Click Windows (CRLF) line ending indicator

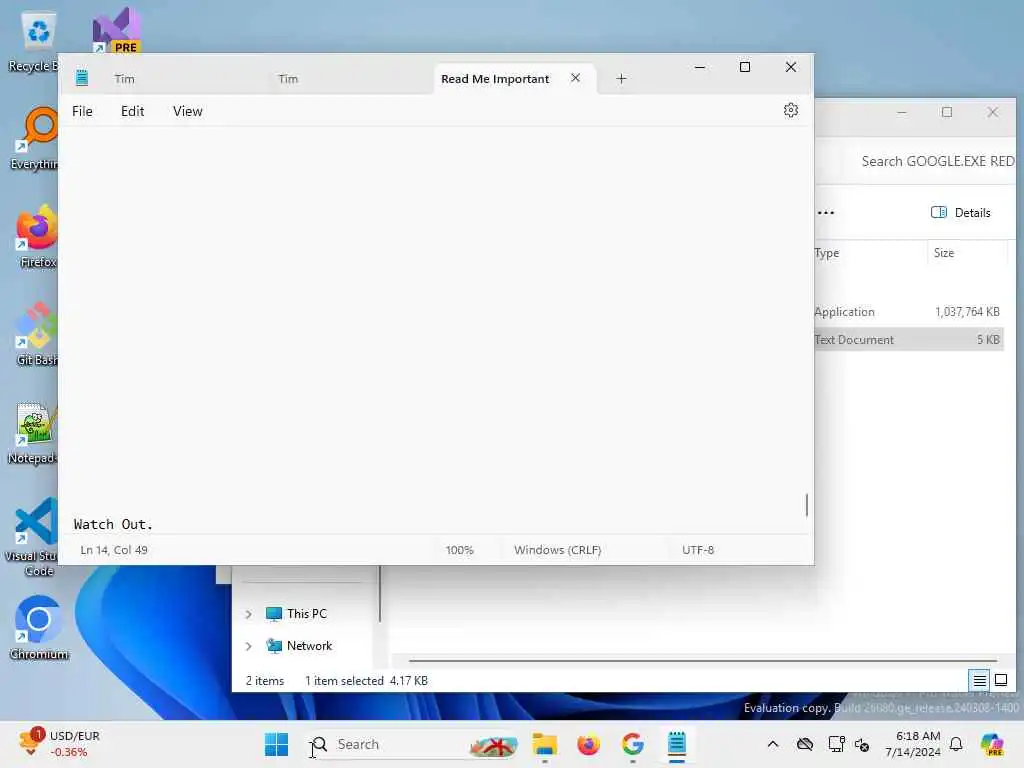(x=557, y=550)
